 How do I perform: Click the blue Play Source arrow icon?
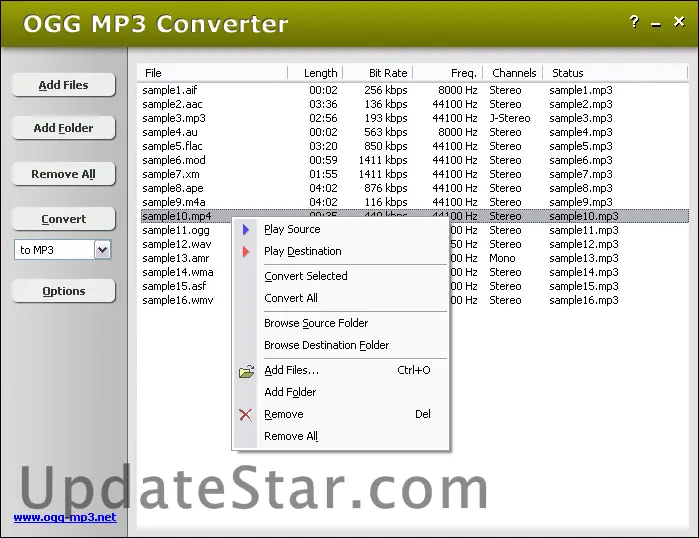point(246,230)
